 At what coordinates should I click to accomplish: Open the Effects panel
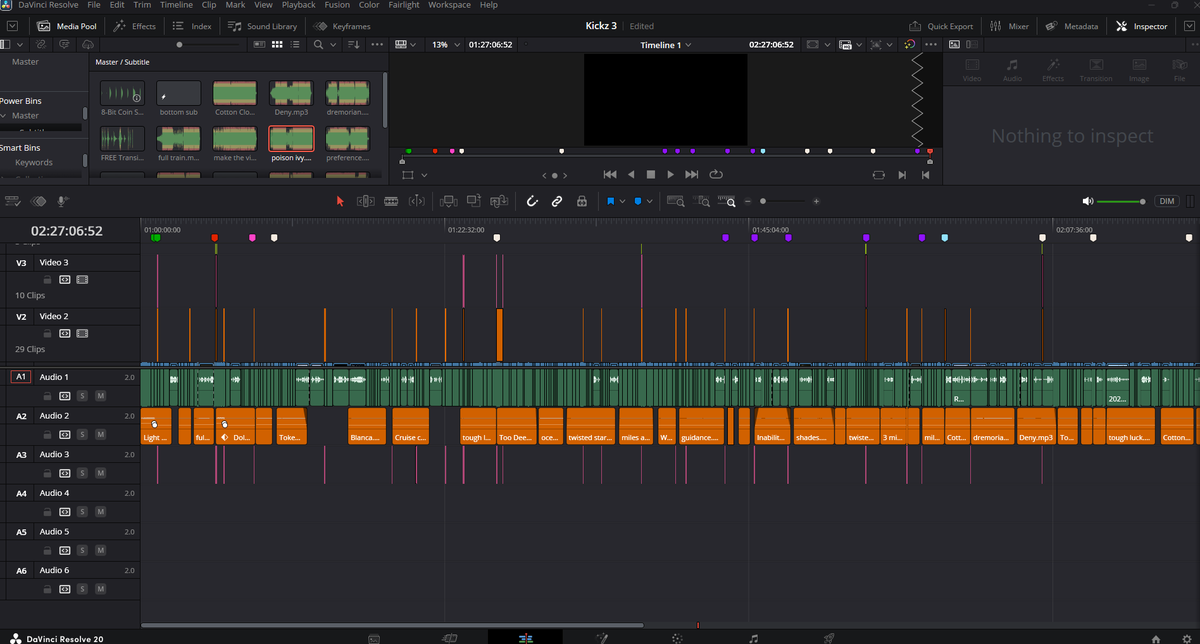tap(135, 26)
